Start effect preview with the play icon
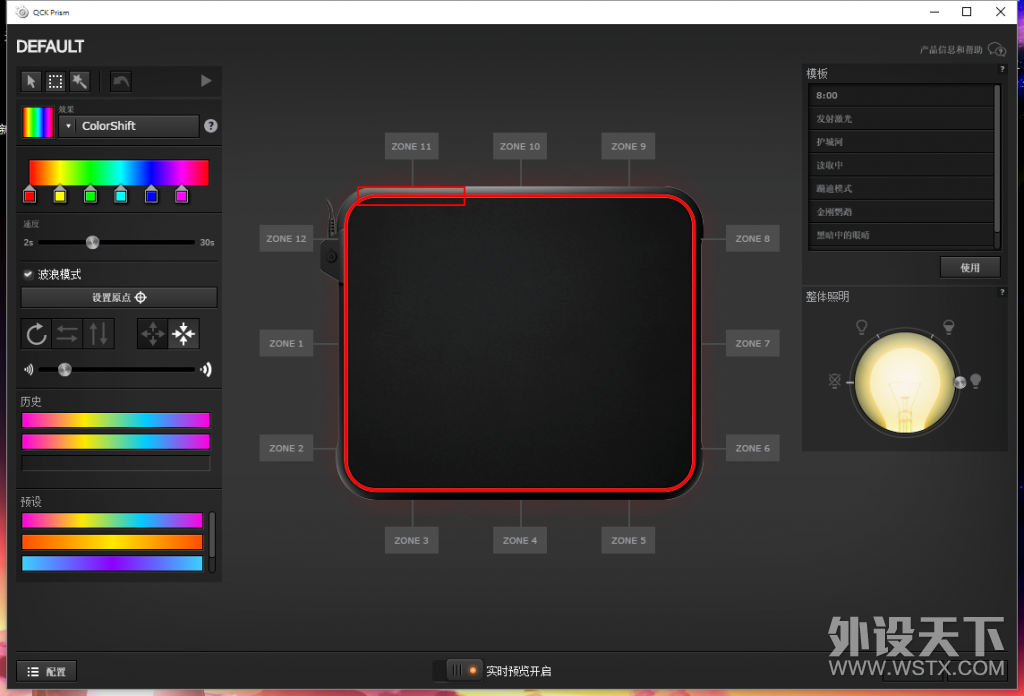This screenshot has width=1024, height=696. [x=206, y=81]
